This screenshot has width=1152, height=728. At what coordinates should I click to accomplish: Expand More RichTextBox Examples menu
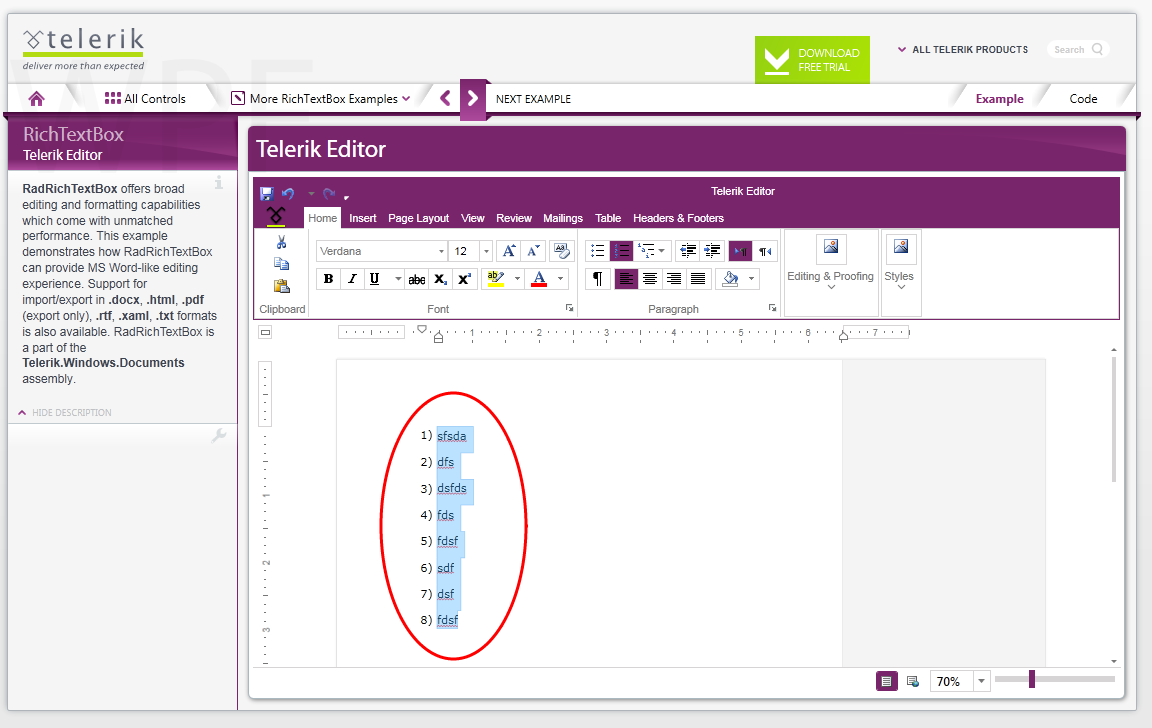pos(321,98)
